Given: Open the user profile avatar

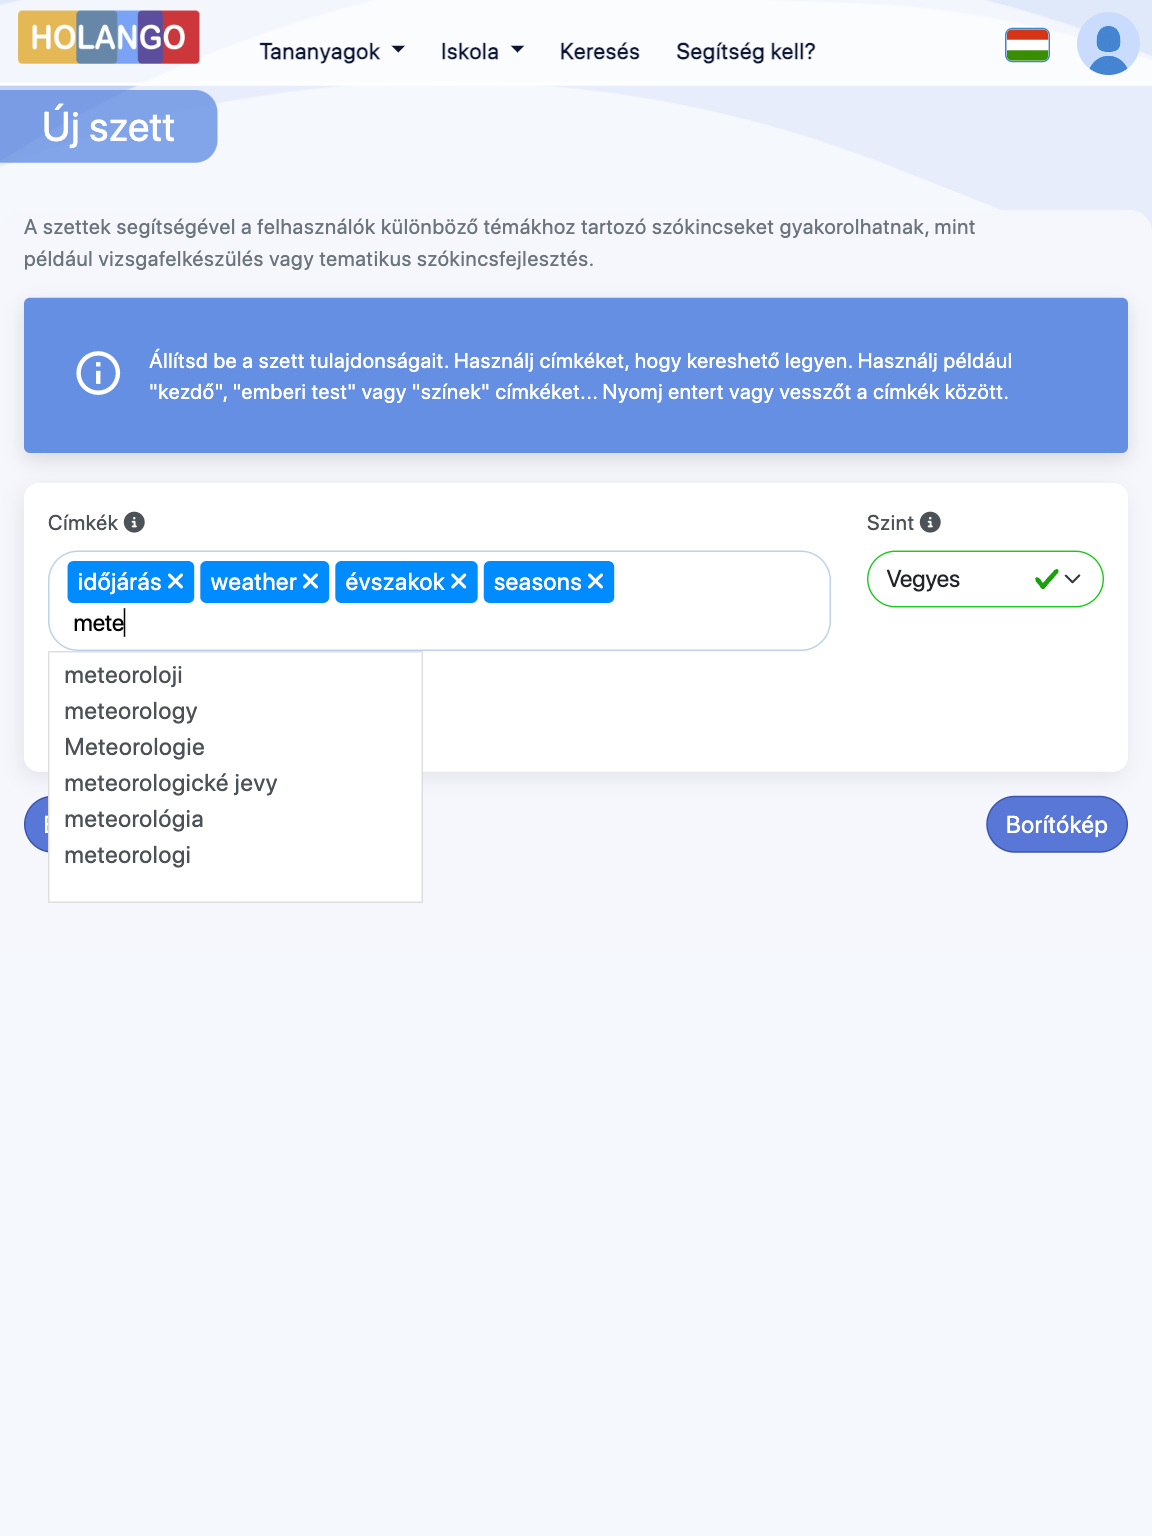Looking at the screenshot, I should [x=1108, y=44].
